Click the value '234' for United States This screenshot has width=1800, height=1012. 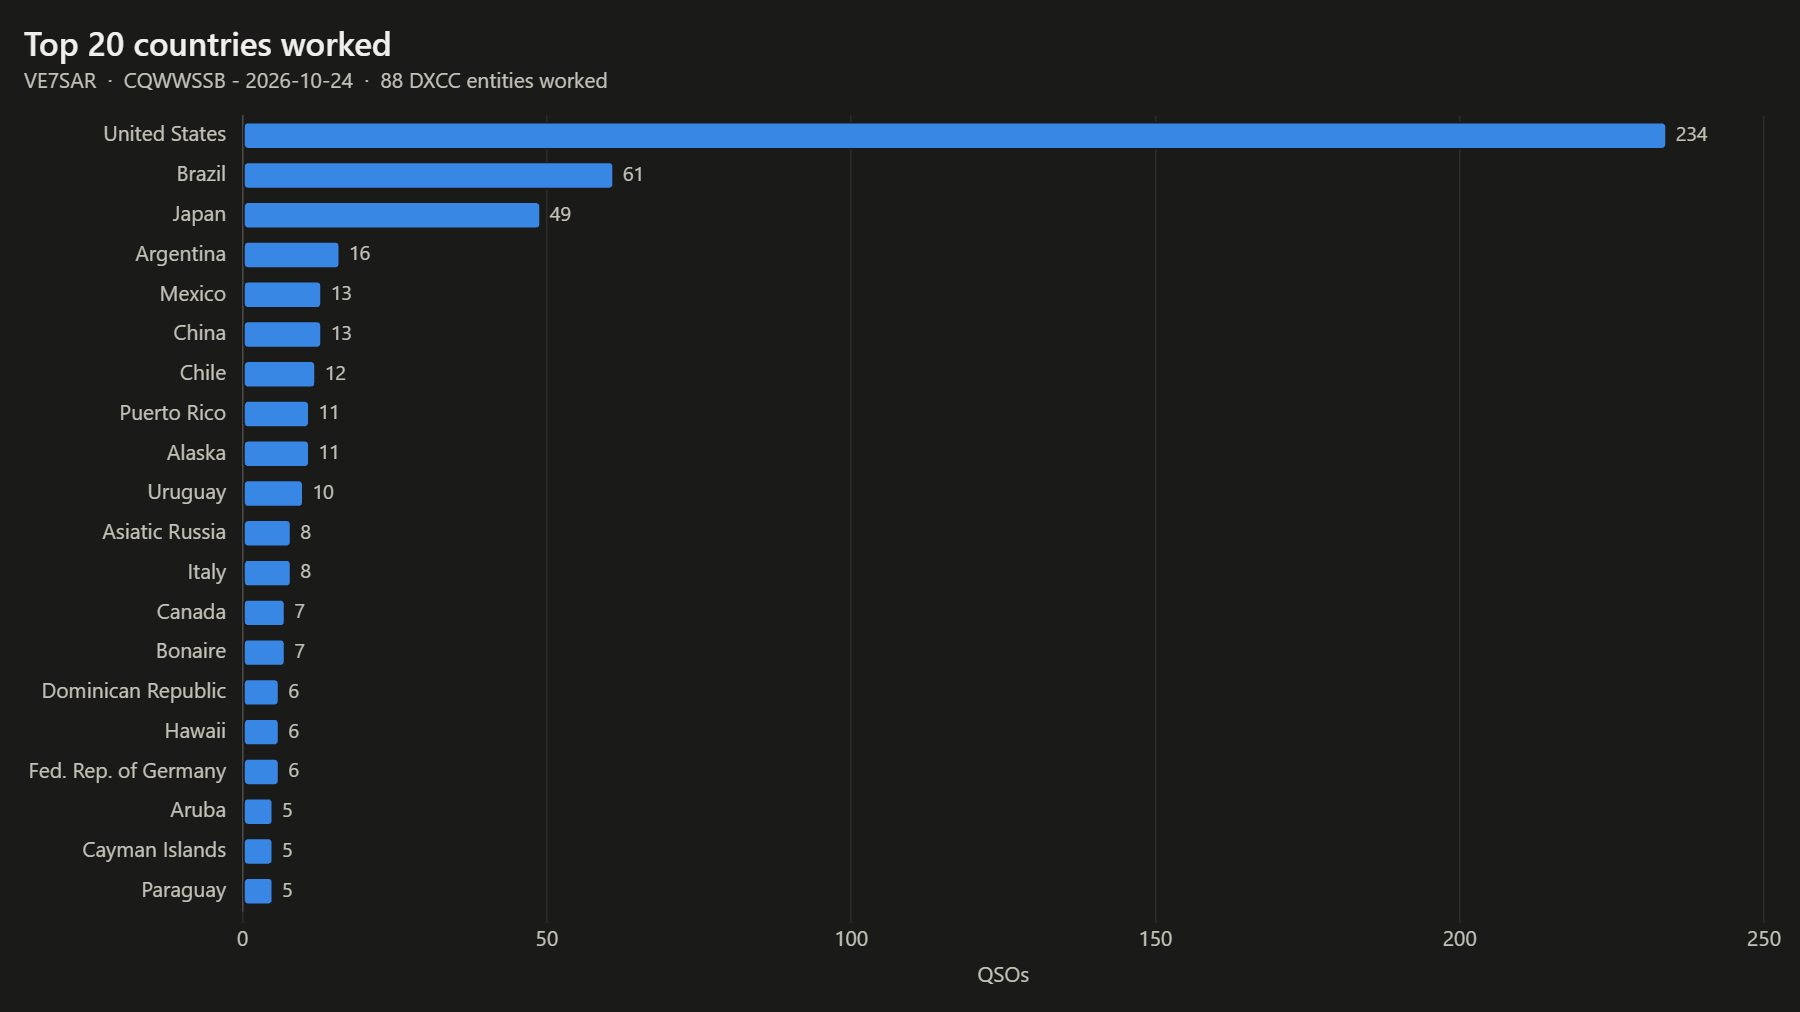1691,134
